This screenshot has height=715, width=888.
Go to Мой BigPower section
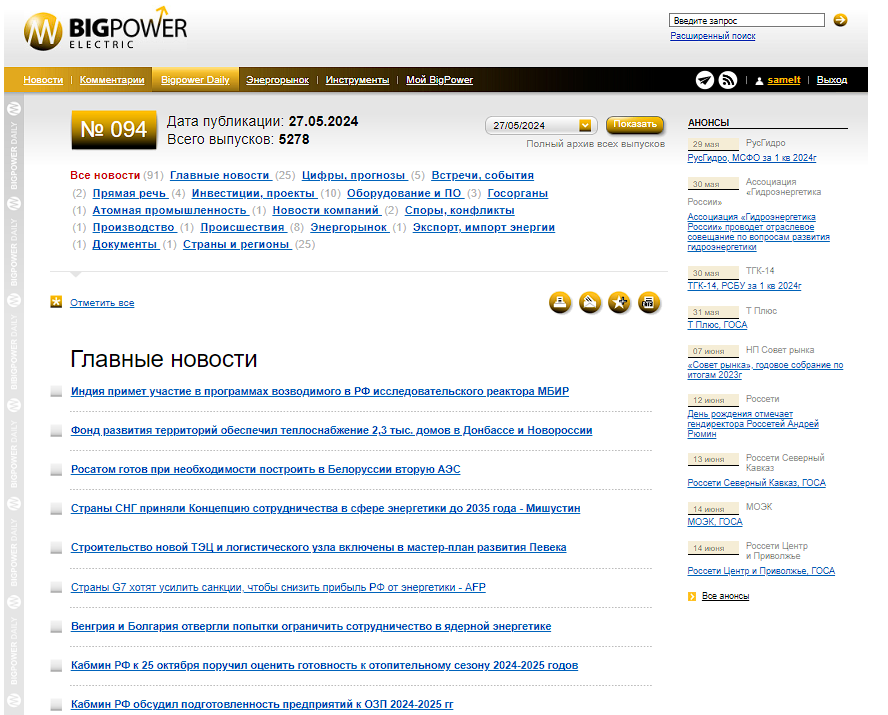click(439, 80)
